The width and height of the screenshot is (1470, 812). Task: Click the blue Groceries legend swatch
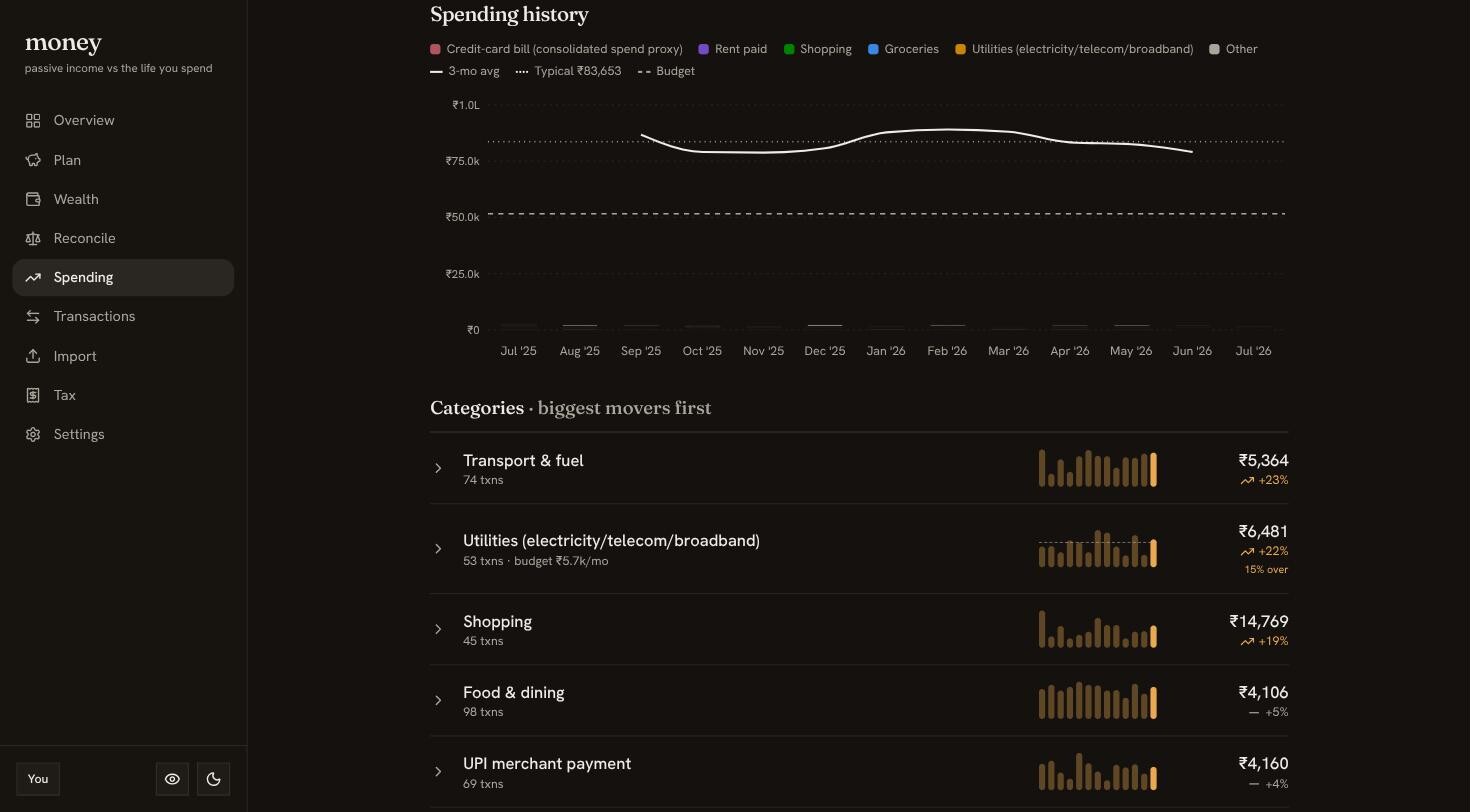click(873, 49)
